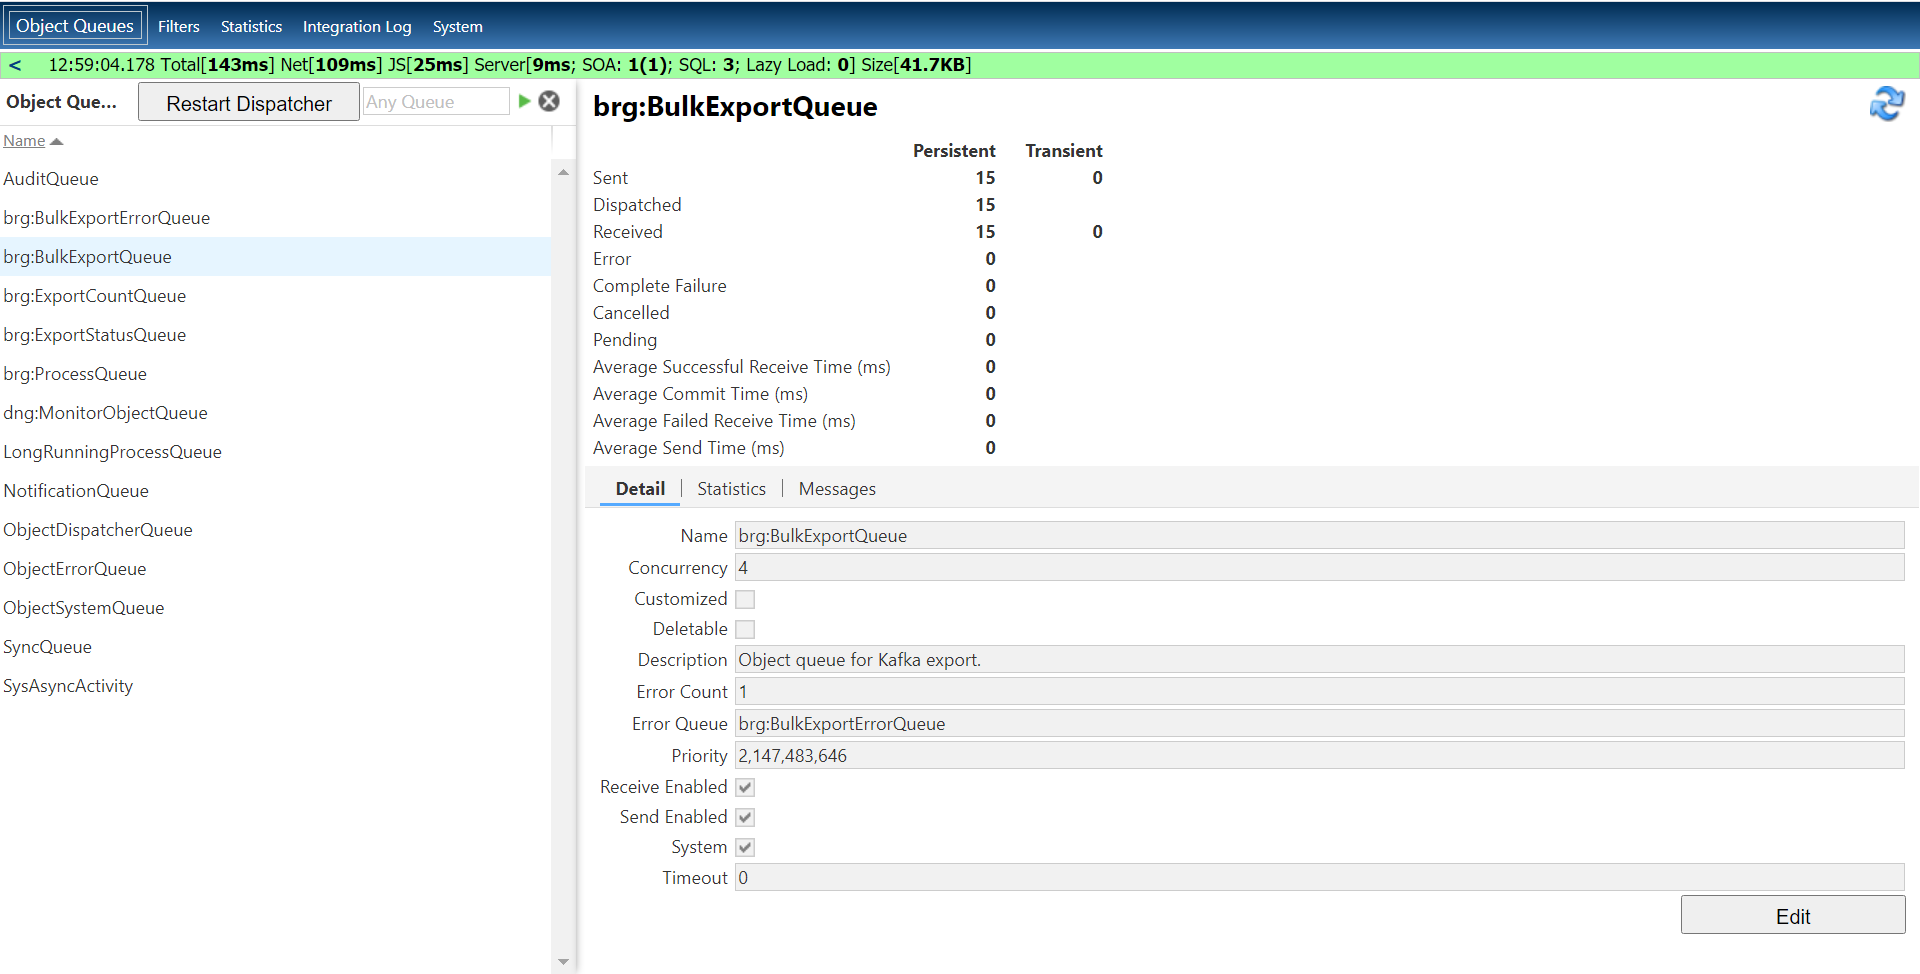The width and height of the screenshot is (1920, 974).
Task: Click the Restart Dispatcher button
Action: (x=247, y=102)
